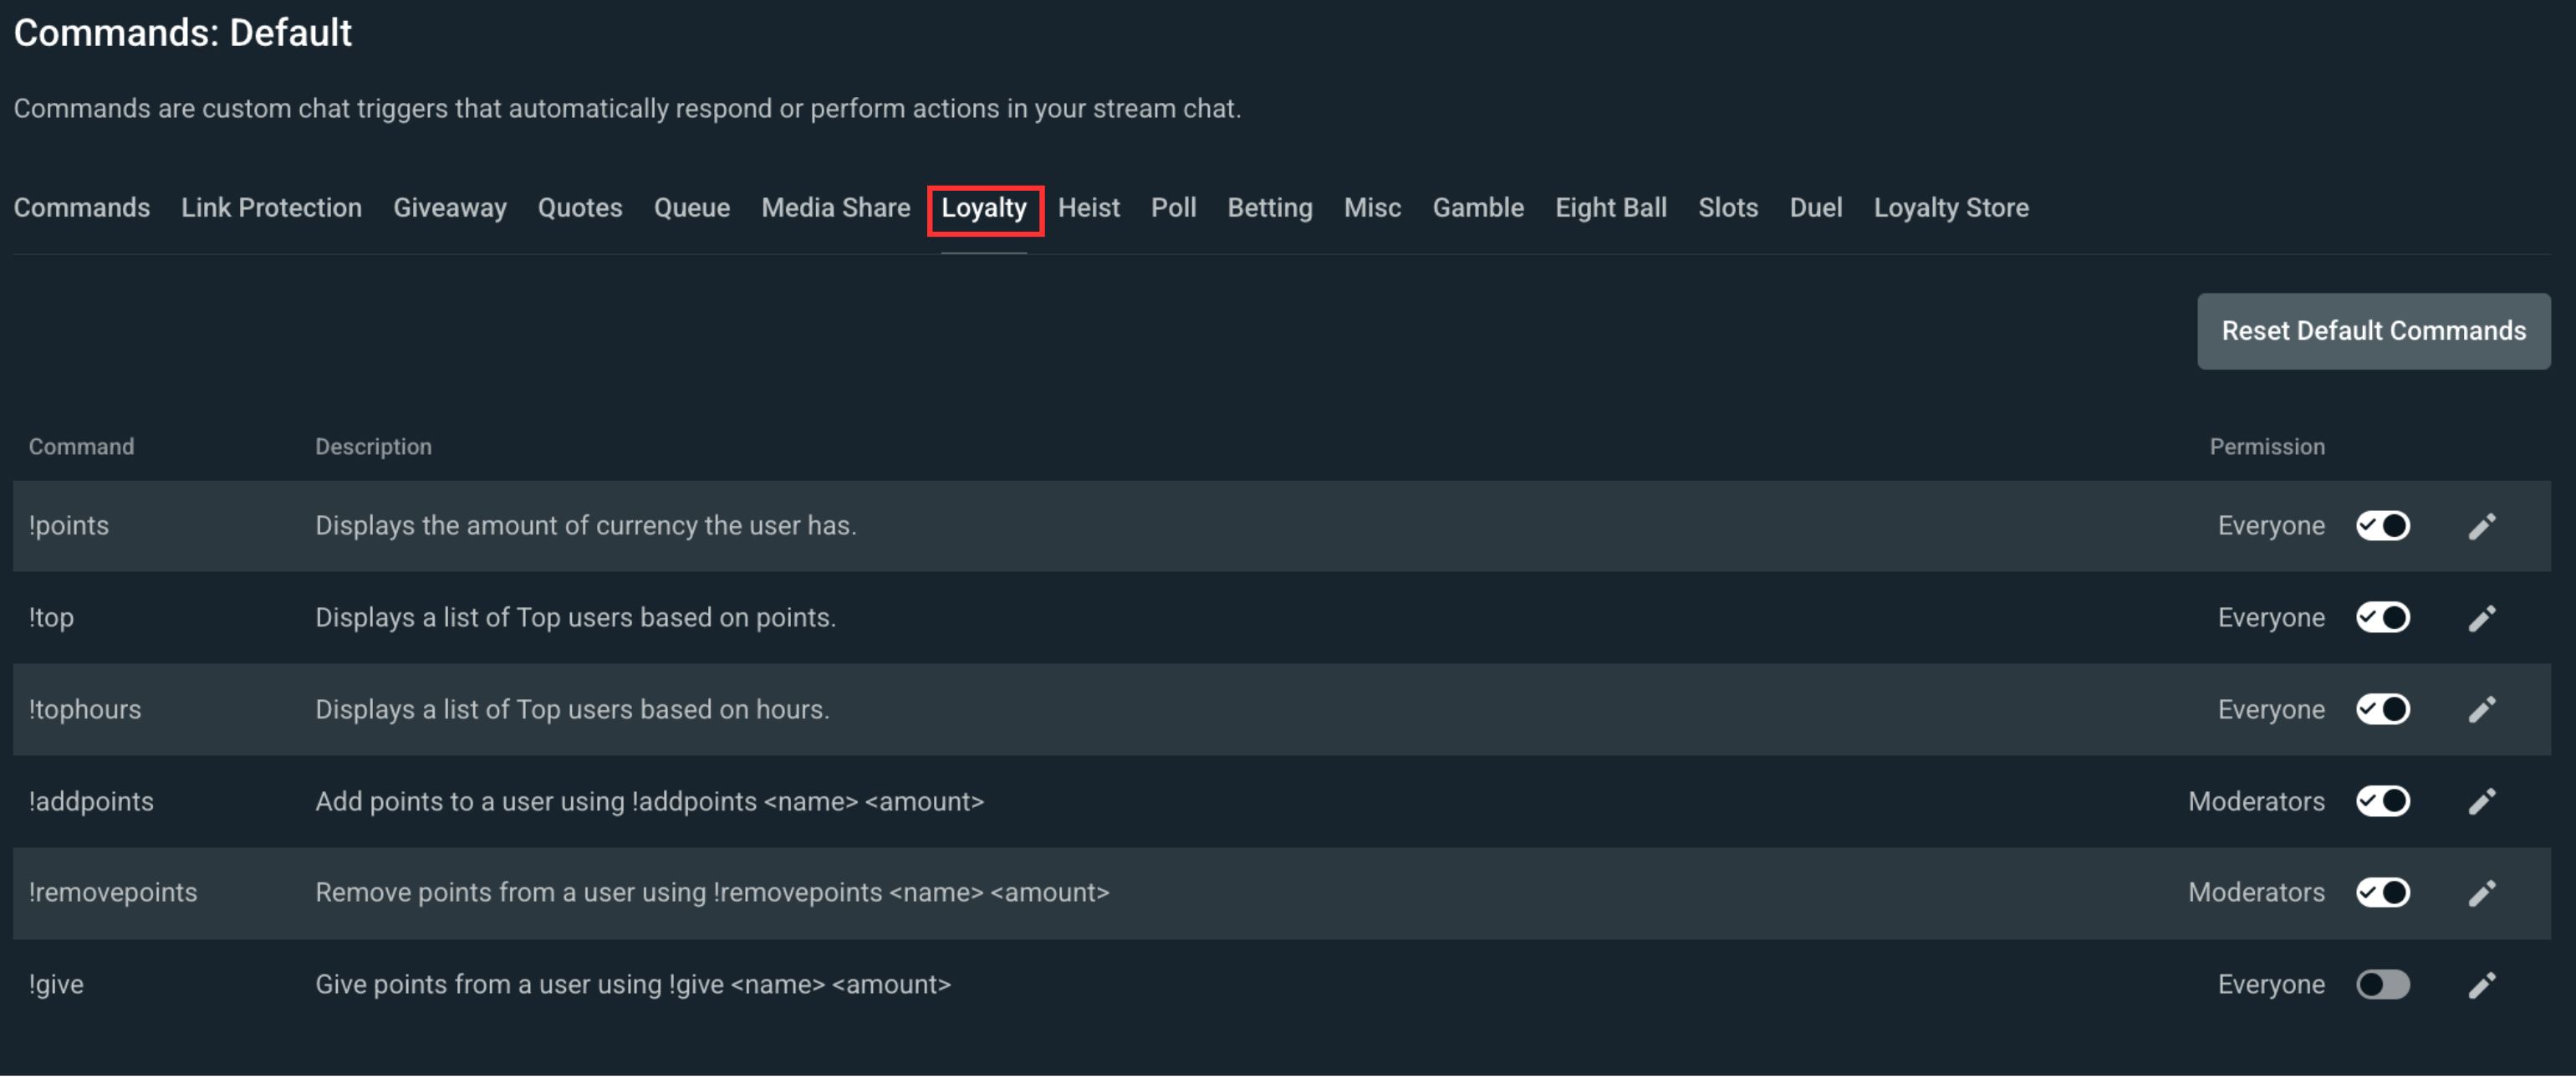This screenshot has width=2576, height=1079.
Task: Select the !removepoints command name
Action: coord(113,893)
